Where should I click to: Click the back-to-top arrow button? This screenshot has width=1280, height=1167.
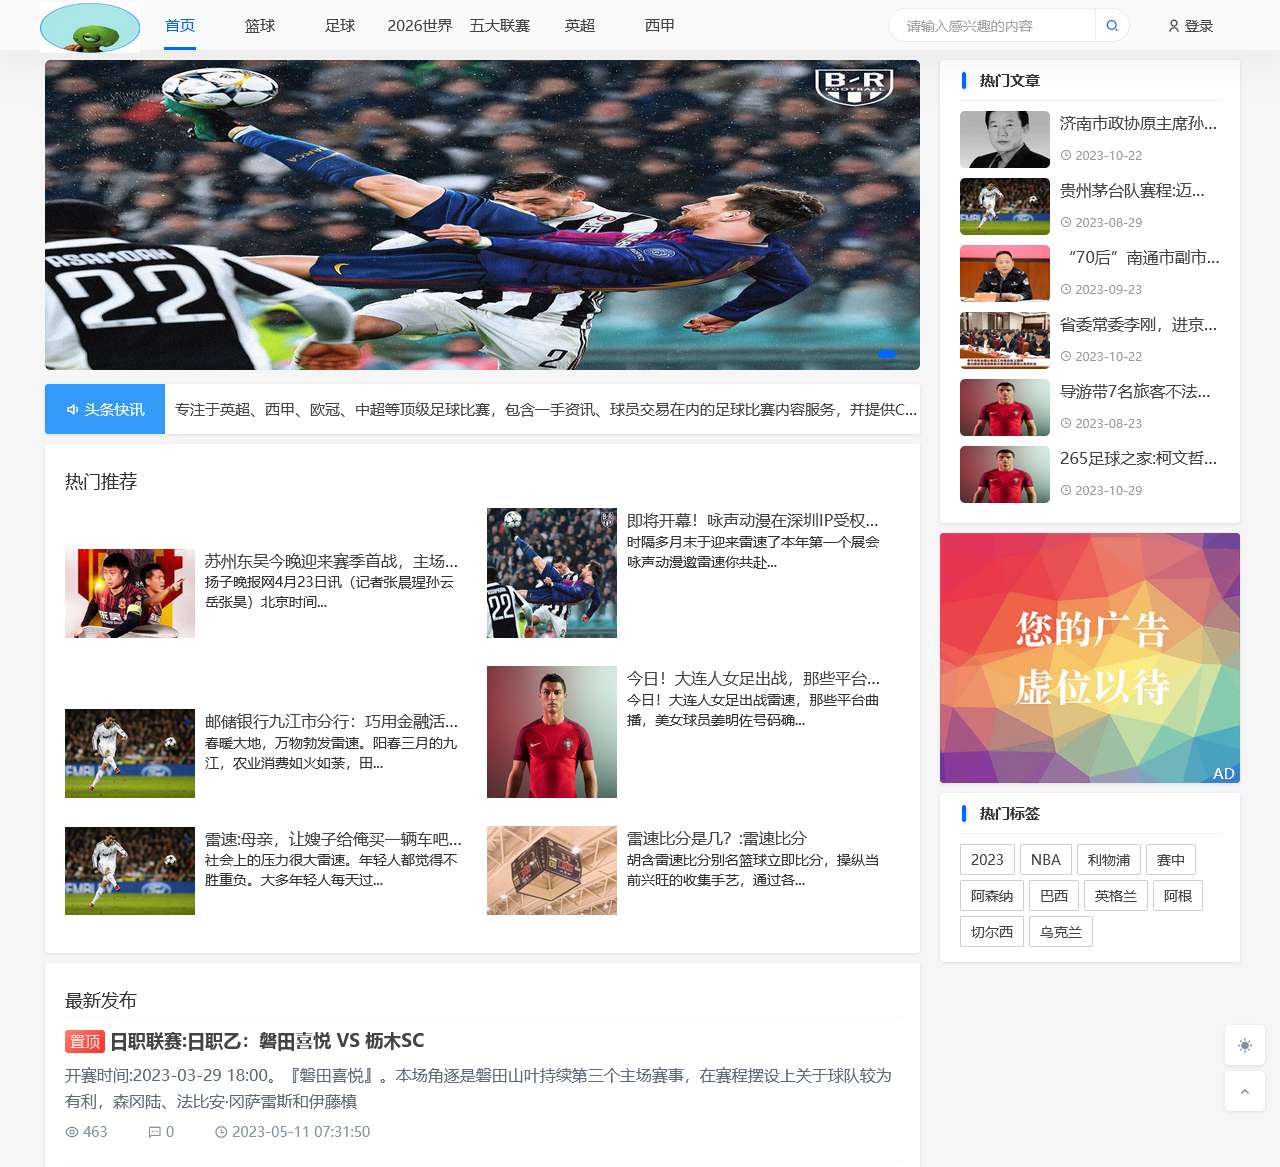[1245, 1091]
